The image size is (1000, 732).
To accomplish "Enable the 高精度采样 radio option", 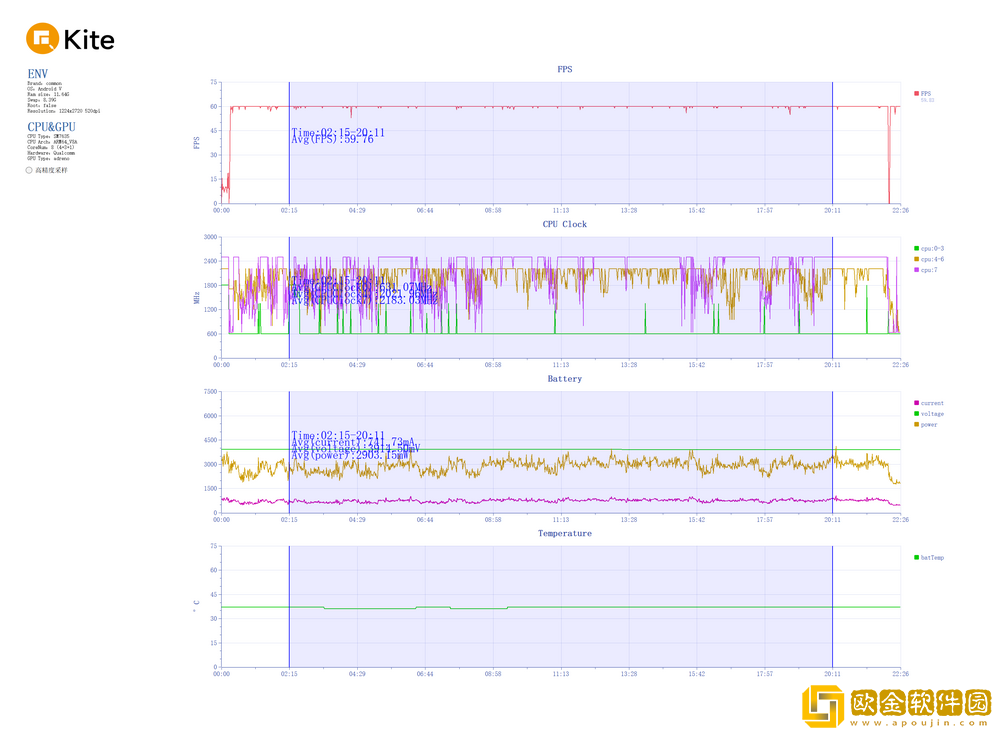I will [x=29, y=170].
